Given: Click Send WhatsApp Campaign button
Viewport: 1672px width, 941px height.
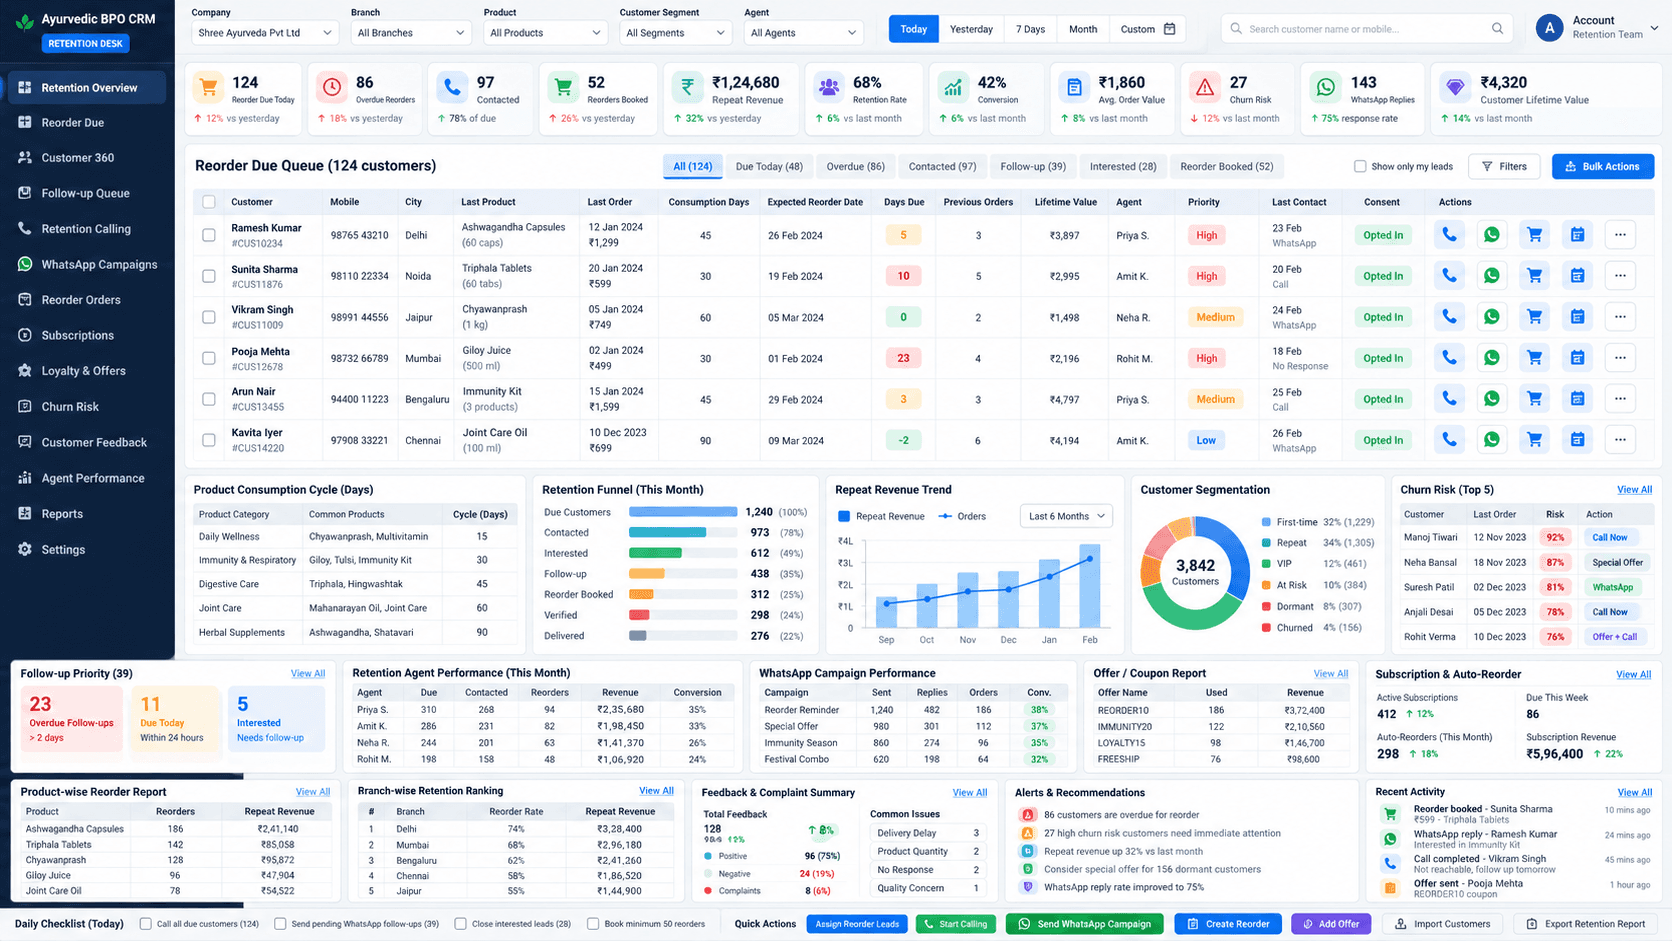Looking at the screenshot, I should 1085,924.
